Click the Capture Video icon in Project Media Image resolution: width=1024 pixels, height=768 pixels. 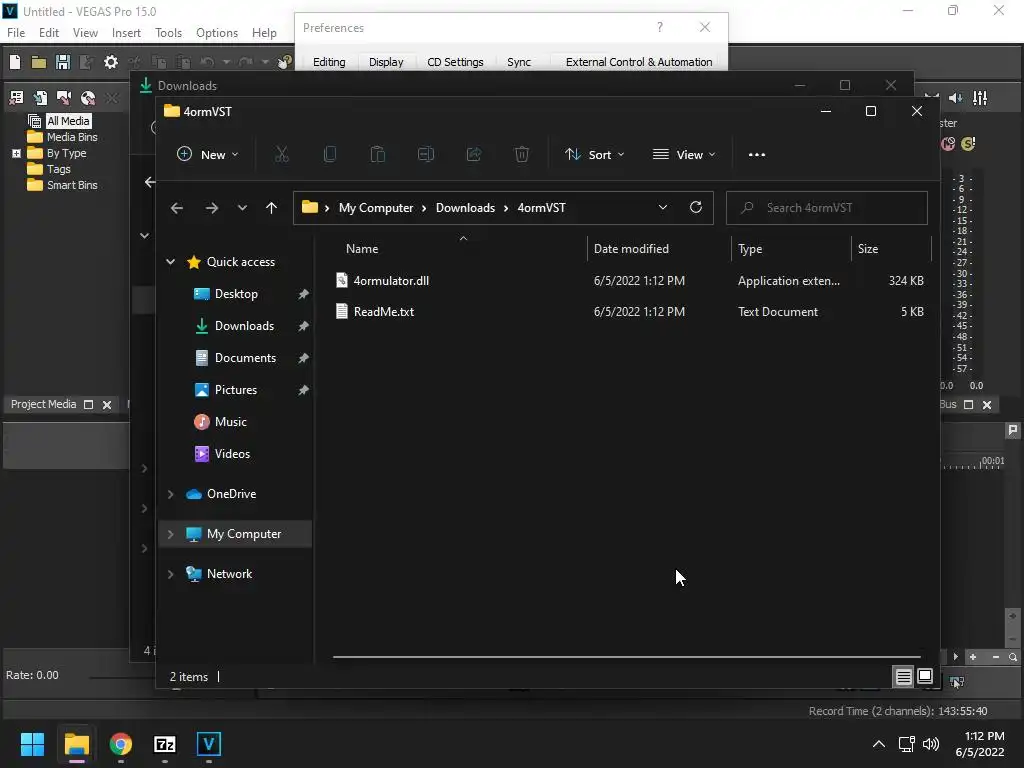tap(63, 98)
